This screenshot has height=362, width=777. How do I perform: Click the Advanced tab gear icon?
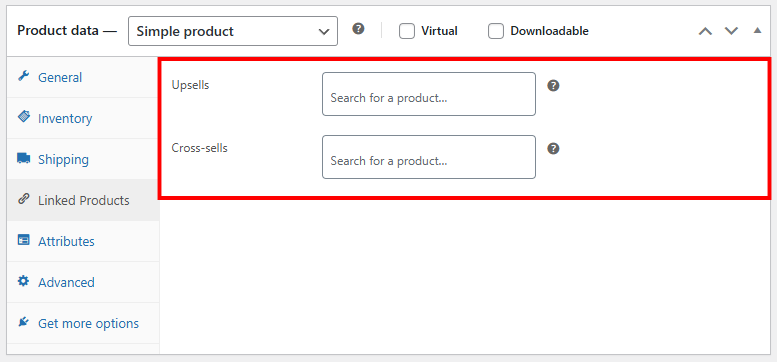pyautogui.click(x=23, y=281)
